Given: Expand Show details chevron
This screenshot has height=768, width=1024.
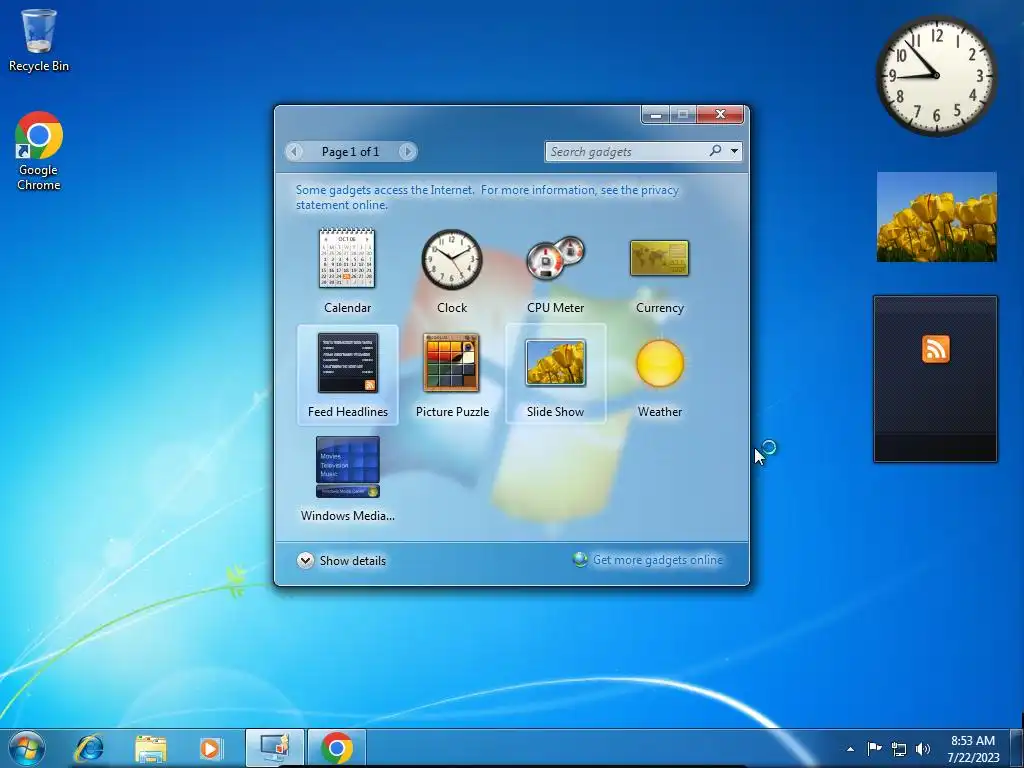Looking at the screenshot, I should 305,560.
